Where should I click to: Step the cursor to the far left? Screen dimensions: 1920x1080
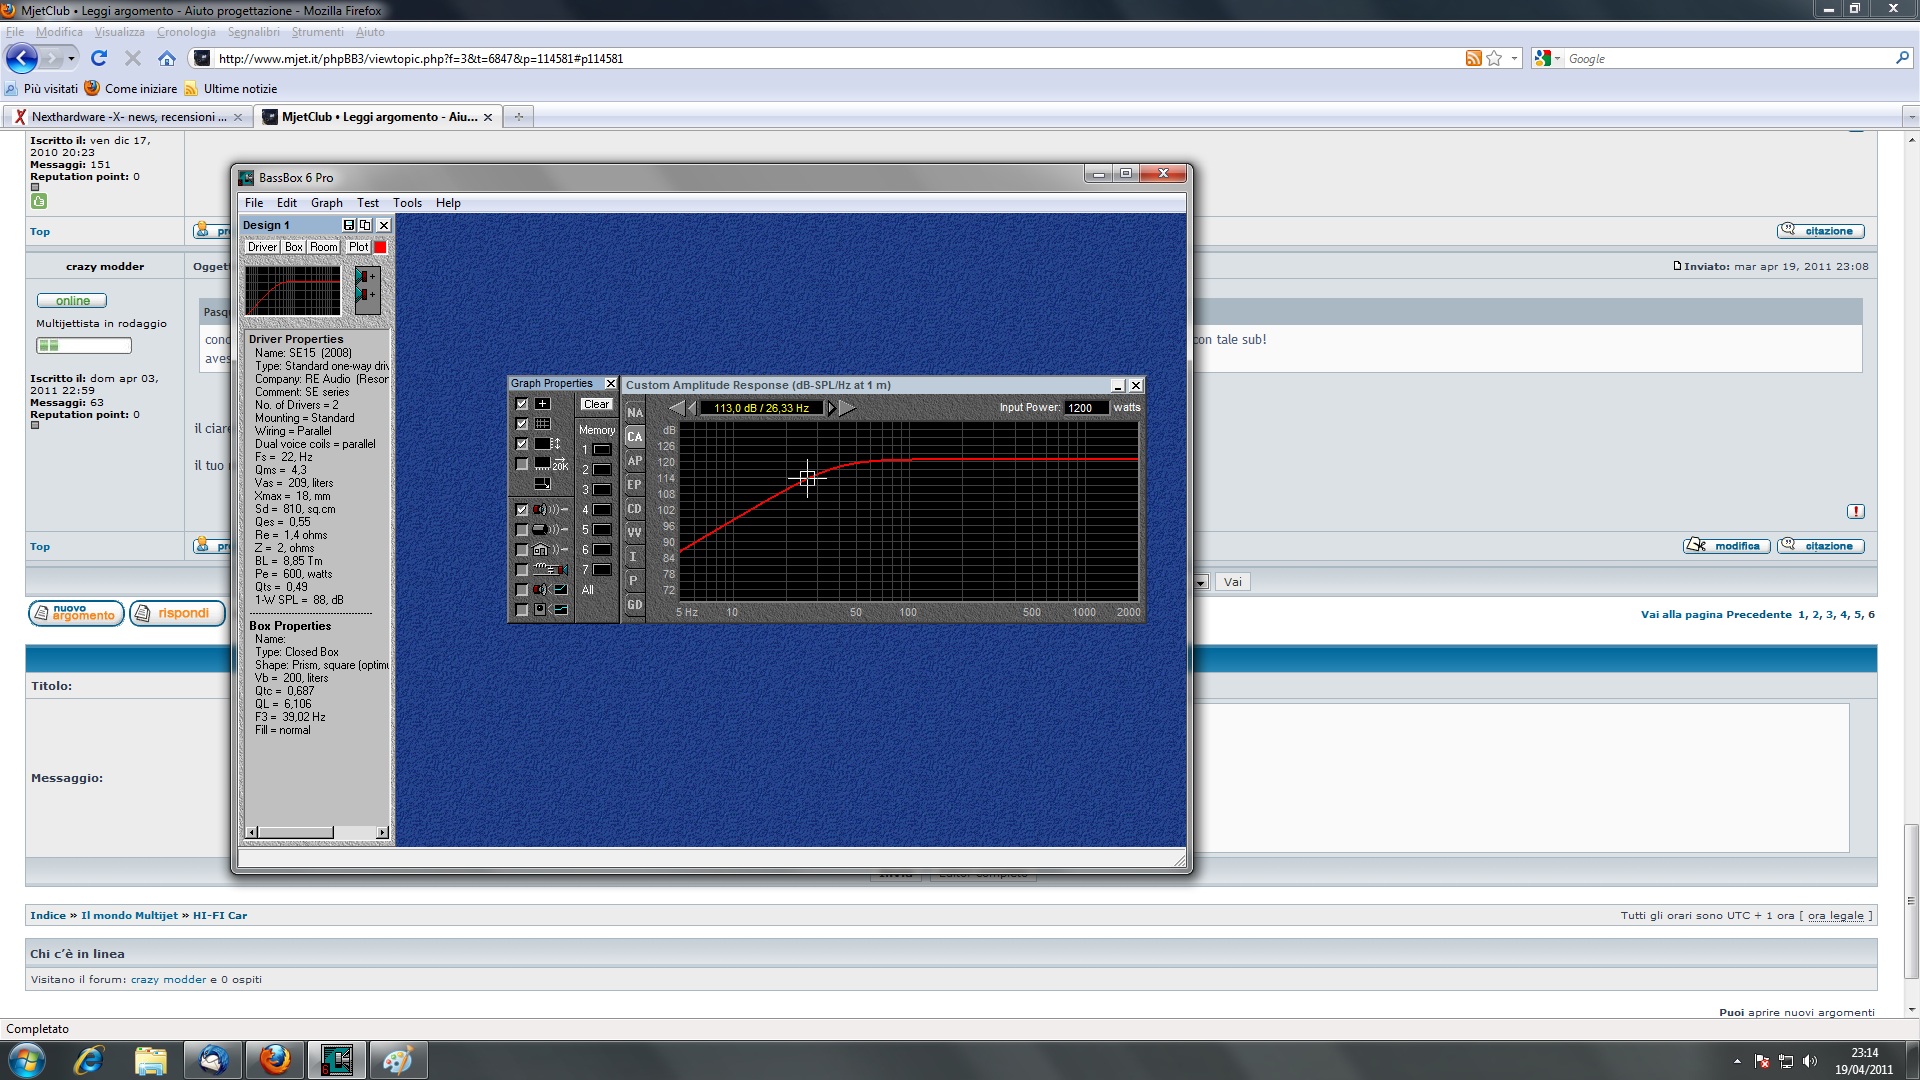(677, 408)
